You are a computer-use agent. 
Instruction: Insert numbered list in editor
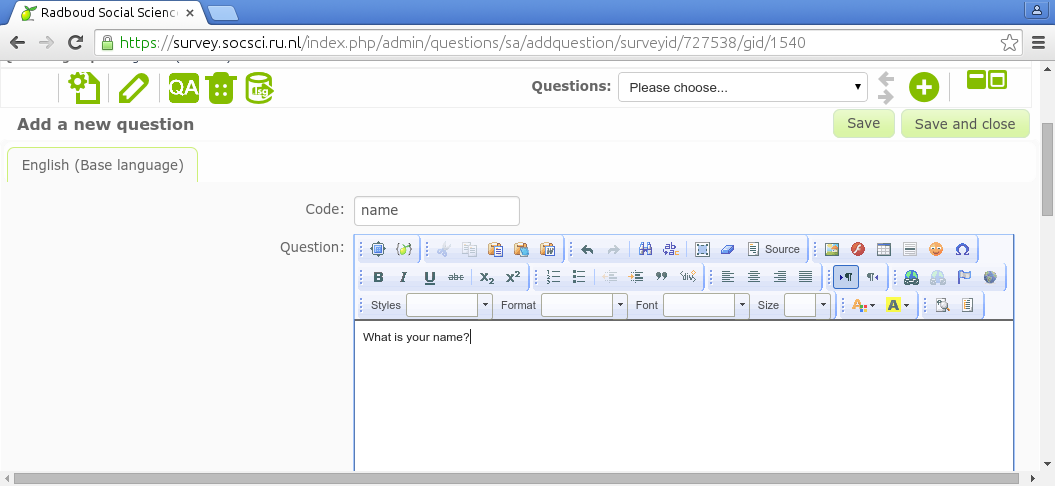[x=553, y=277]
